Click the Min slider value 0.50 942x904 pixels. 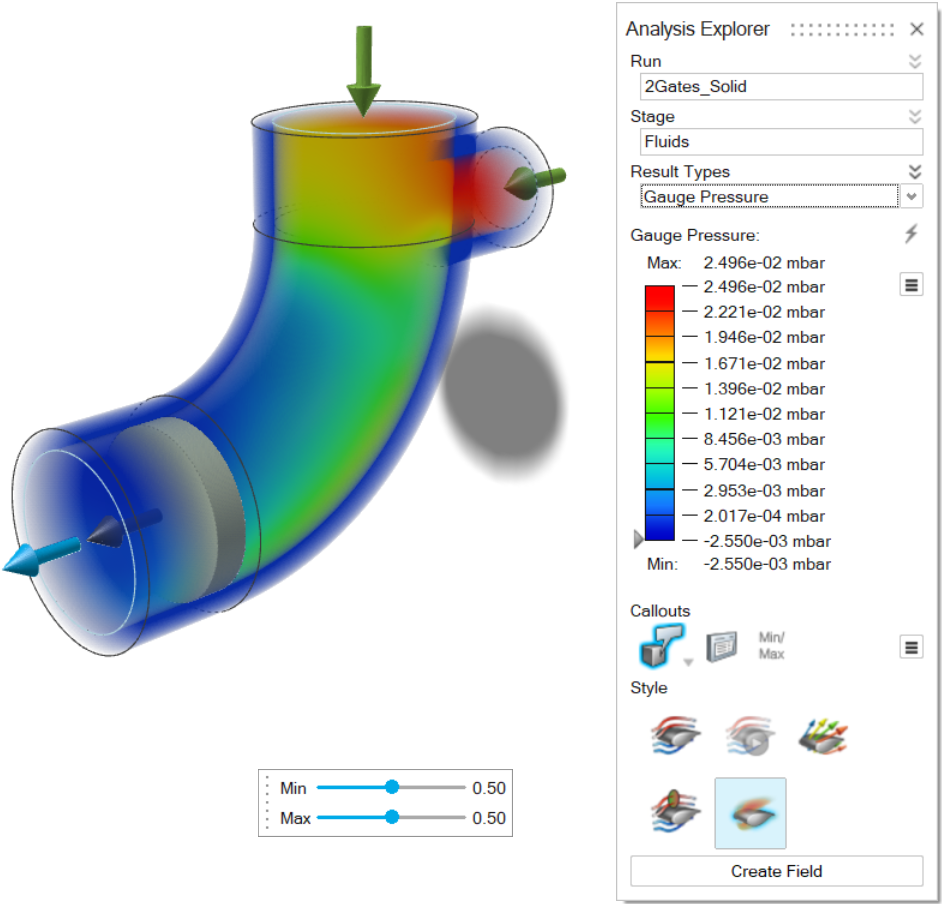pos(489,788)
